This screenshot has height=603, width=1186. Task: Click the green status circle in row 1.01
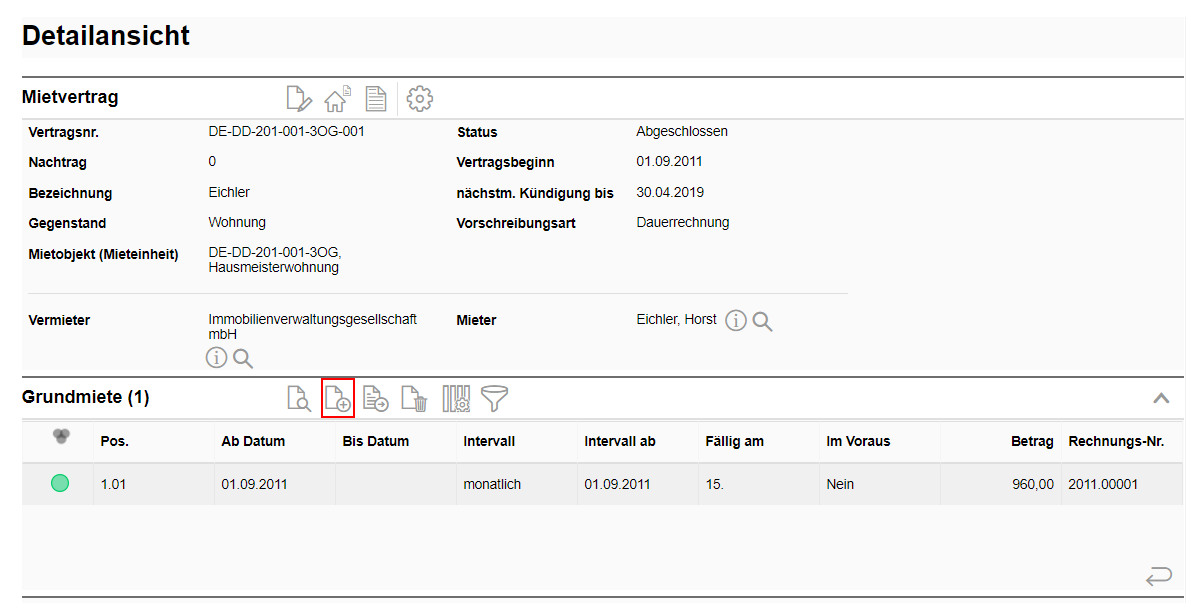60,484
